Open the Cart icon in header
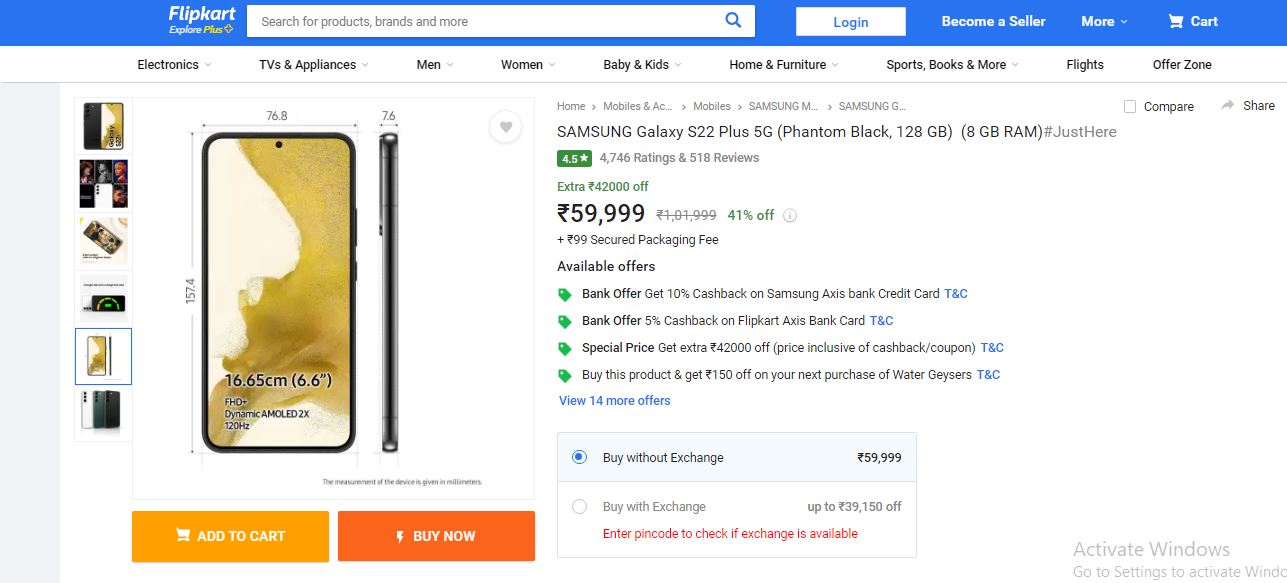Viewport: 1287px width, 583px height. [1176, 21]
